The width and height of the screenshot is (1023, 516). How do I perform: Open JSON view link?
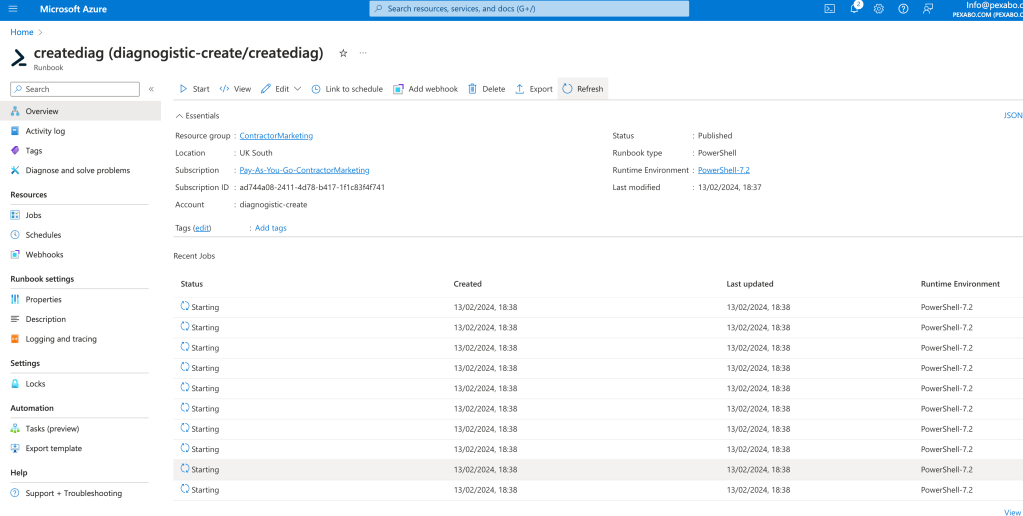1013,115
